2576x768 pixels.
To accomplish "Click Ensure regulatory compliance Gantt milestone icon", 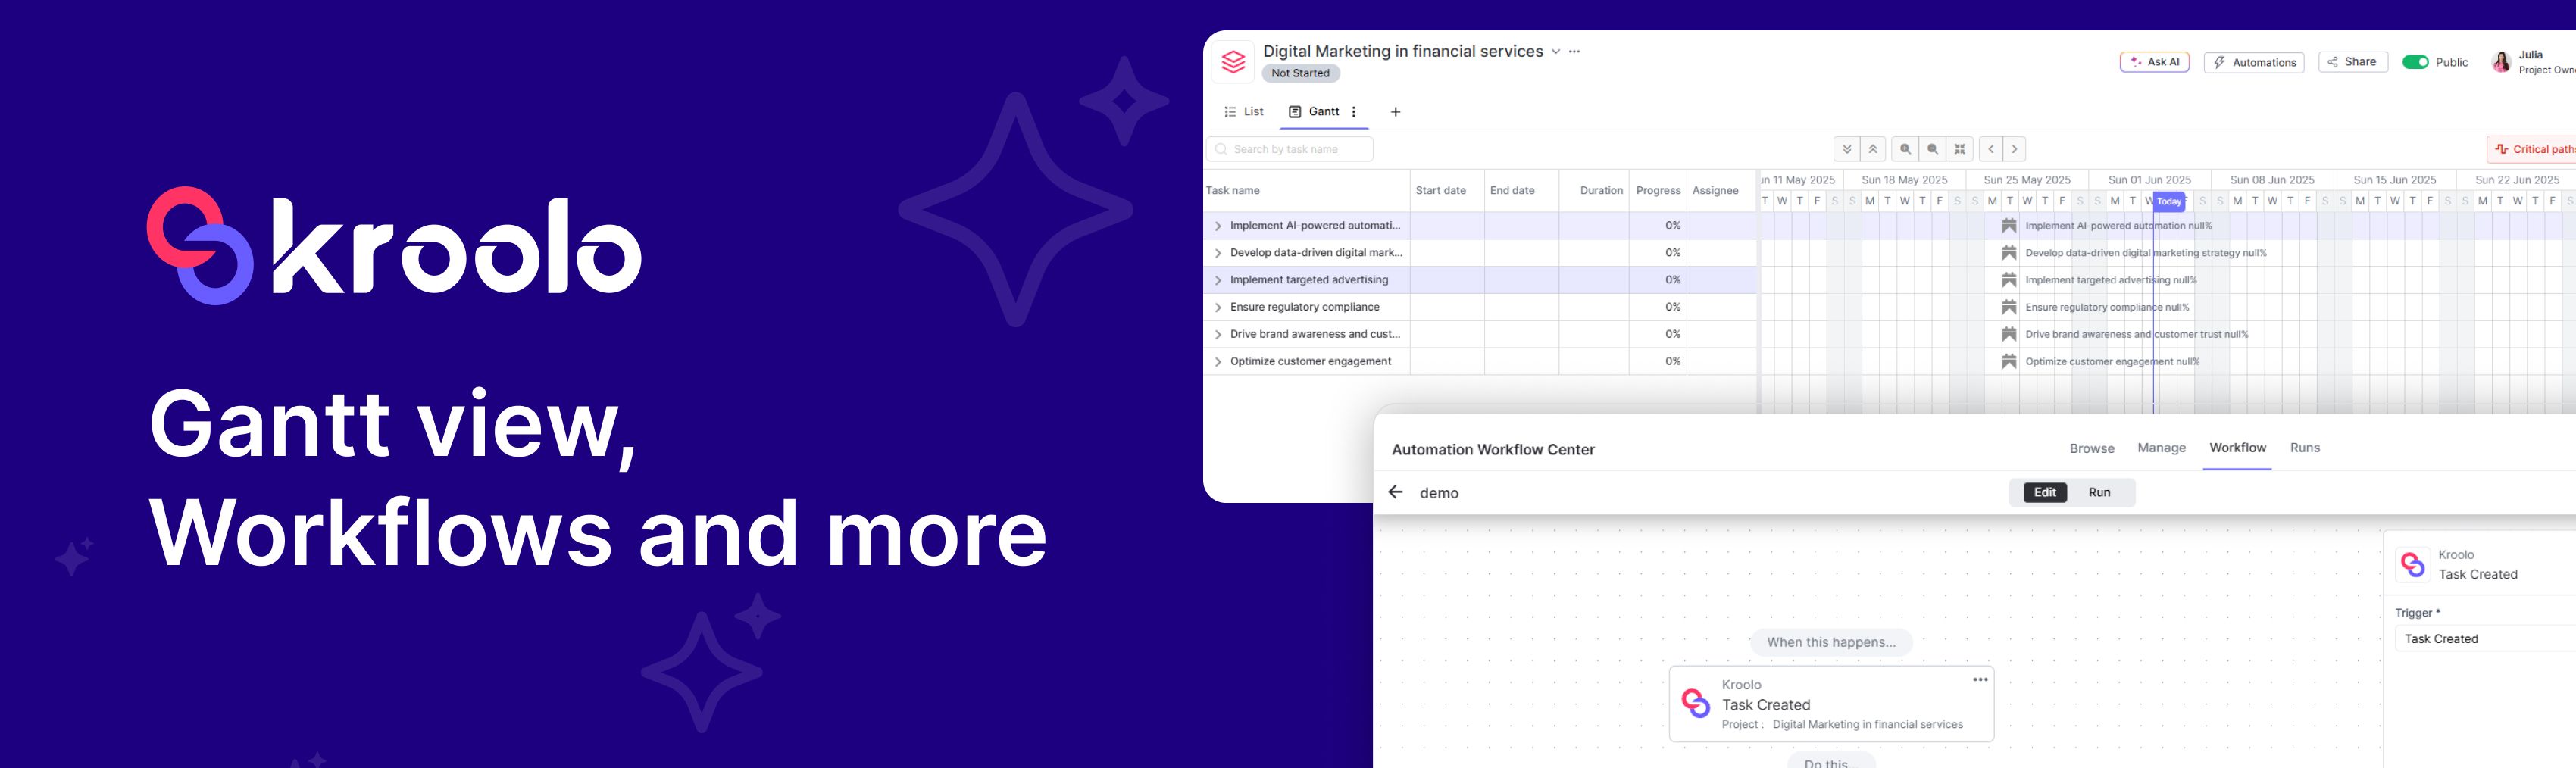I will pos(2008,307).
